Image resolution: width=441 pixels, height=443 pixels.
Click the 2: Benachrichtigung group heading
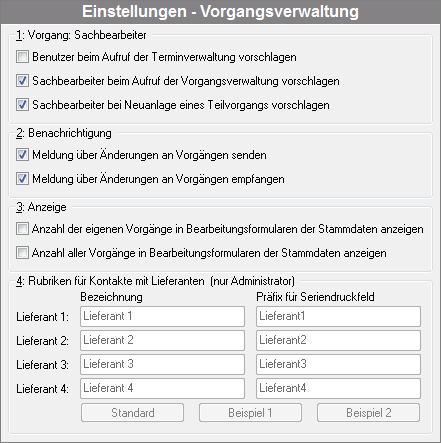pos(64,133)
